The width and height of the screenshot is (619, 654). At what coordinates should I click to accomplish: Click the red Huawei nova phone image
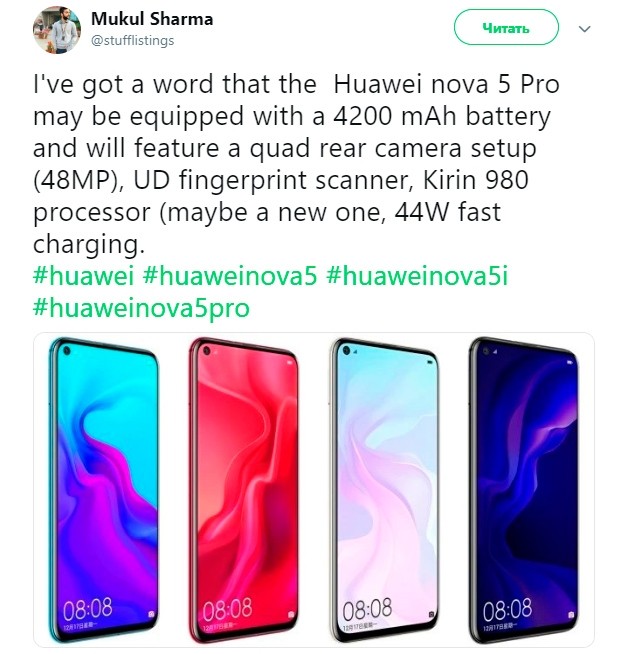[244, 490]
